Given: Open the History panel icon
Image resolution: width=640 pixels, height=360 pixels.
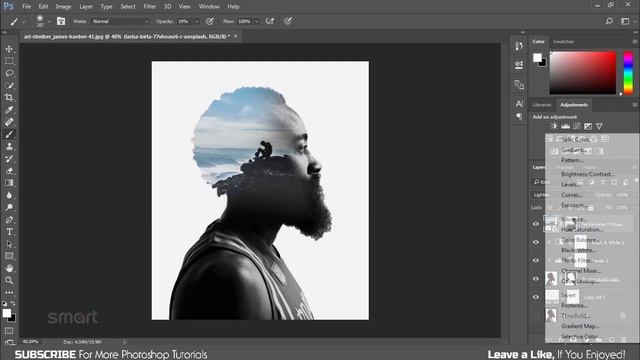Looking at the screenshot, I should tap(519, 46).
